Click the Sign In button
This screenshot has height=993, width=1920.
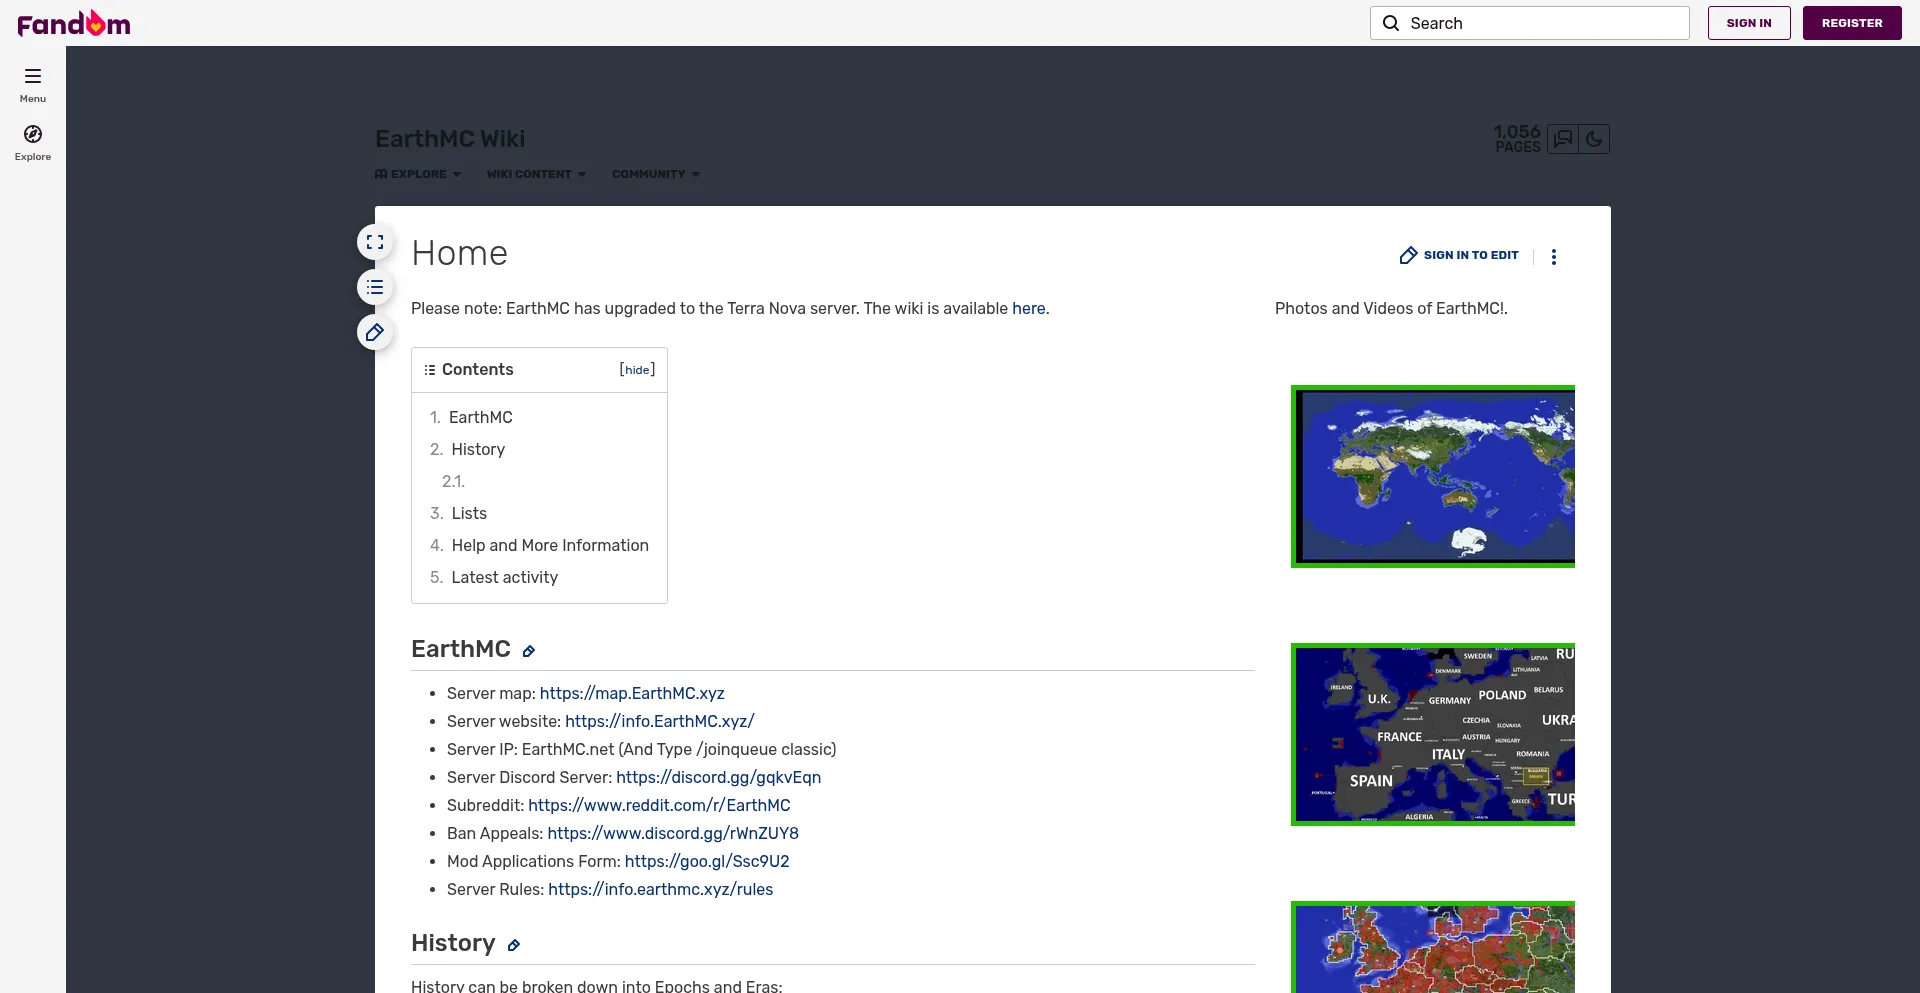(x=1748, y=23)
